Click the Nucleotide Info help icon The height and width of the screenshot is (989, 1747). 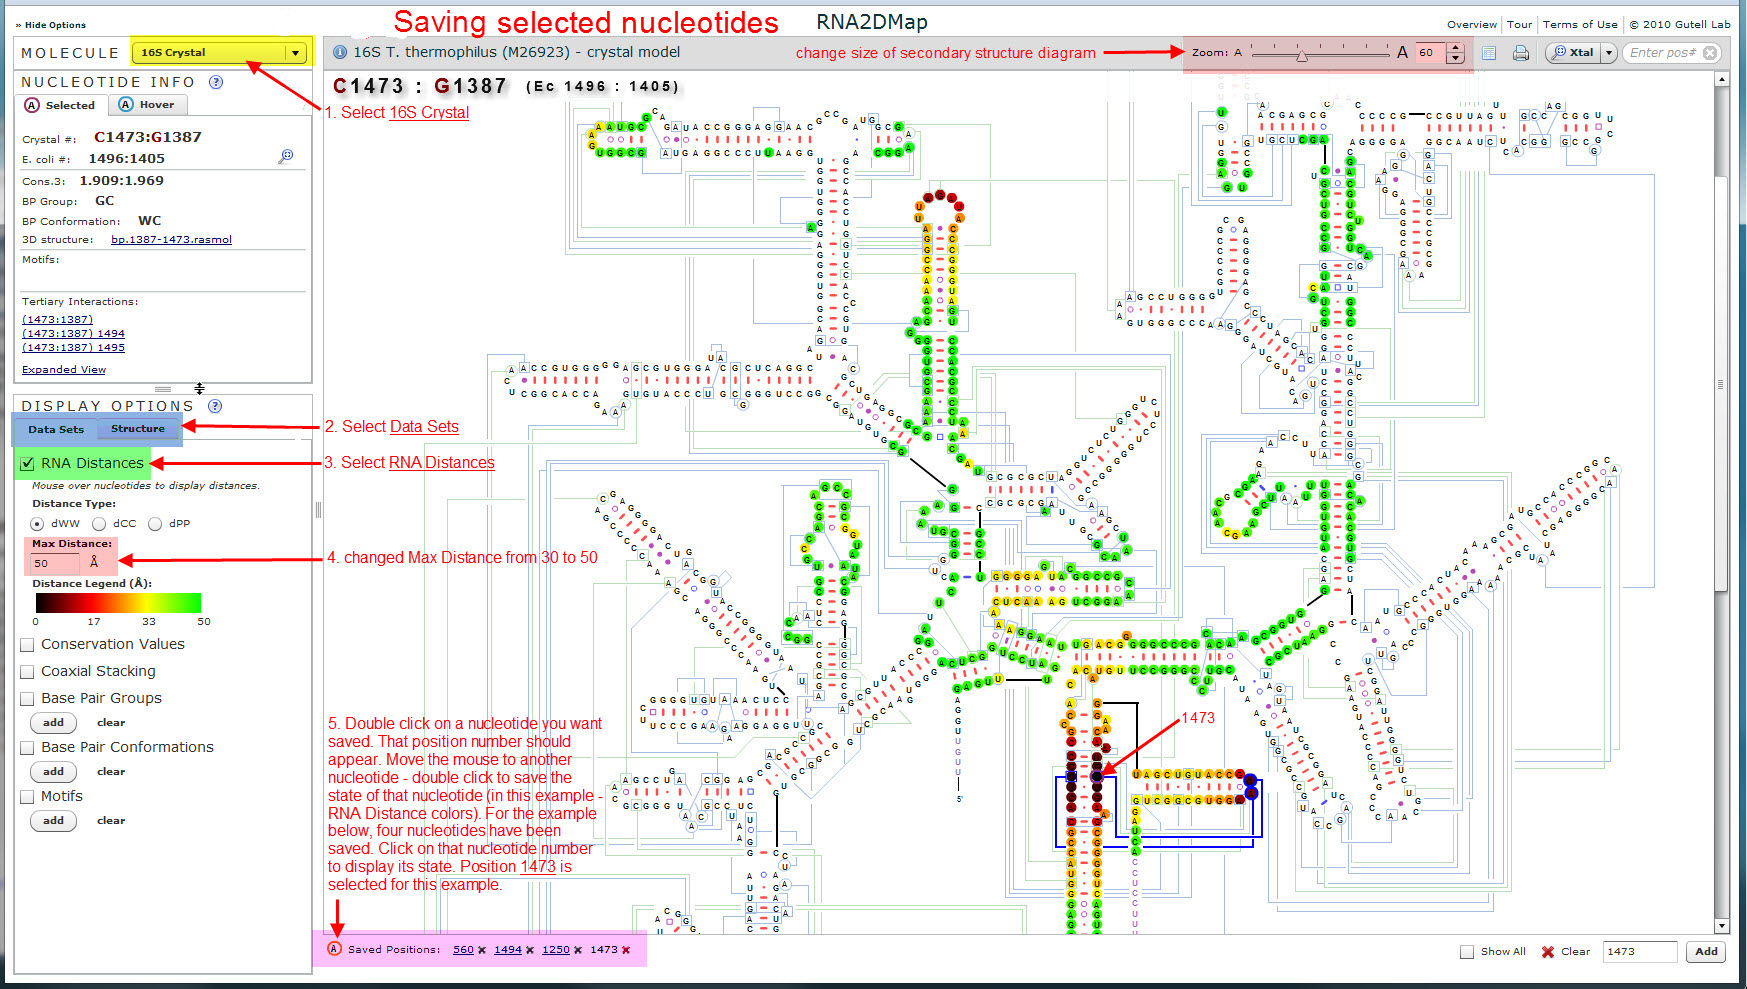pyautogui.click(x=216, y=82)
